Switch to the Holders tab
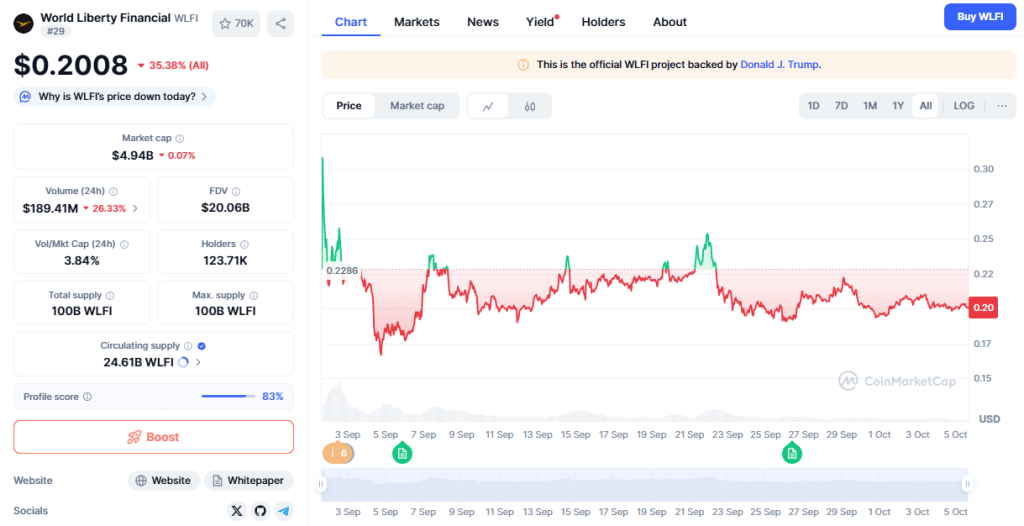 click(x=603, y=22)
